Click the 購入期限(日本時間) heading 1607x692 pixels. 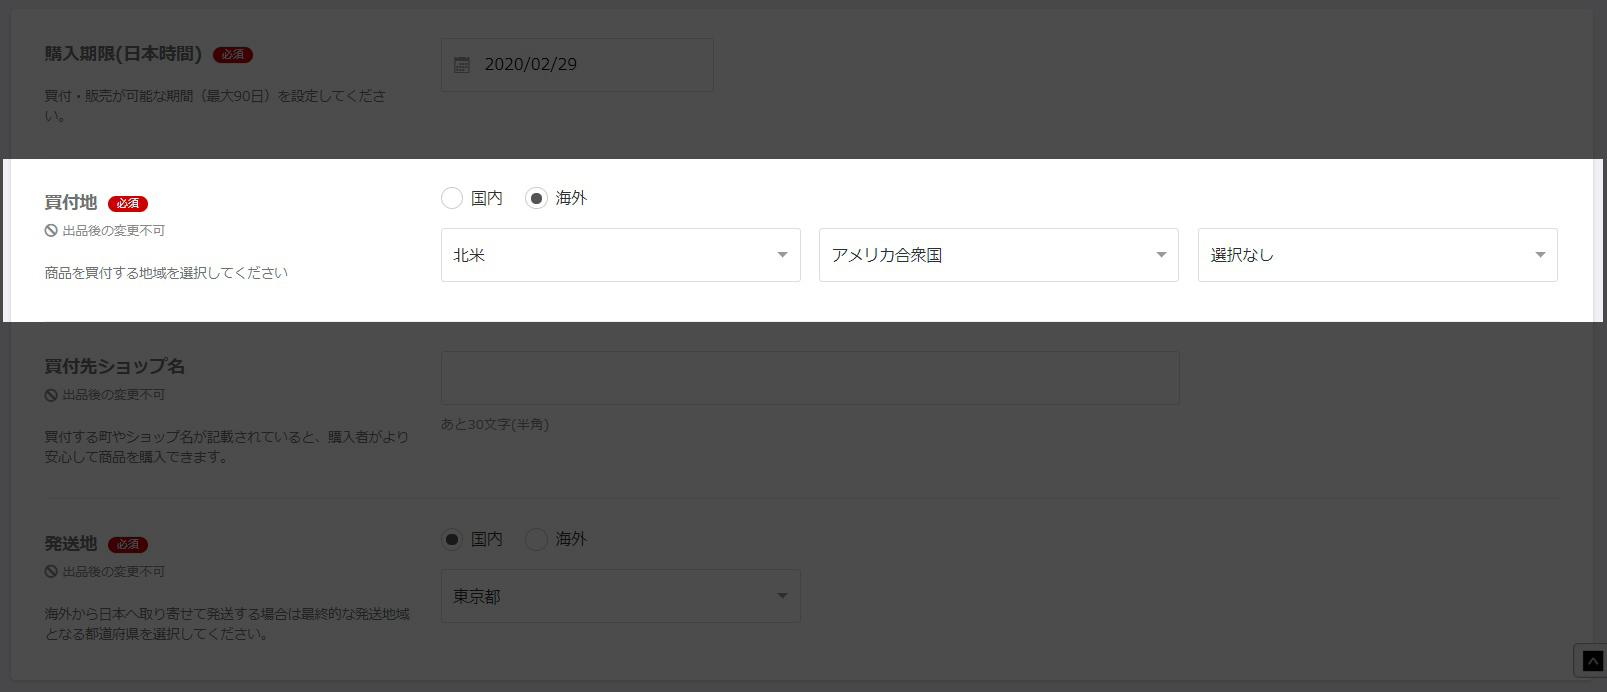[123, 54]
